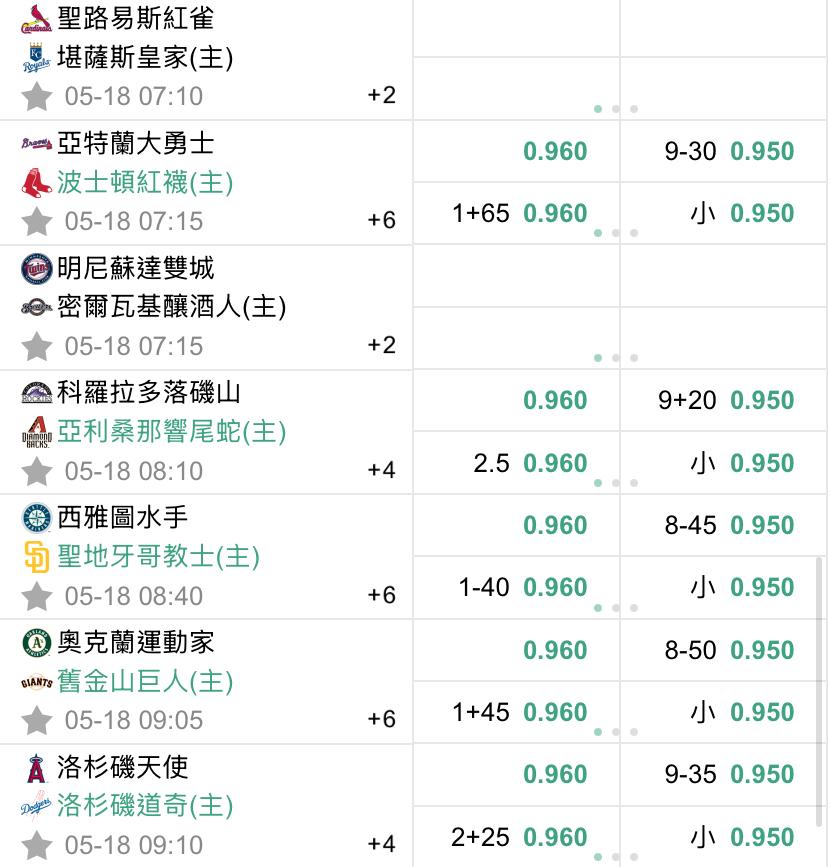This screenshot has width=828, height=867.
Task: Click the Arizona Diamondbacks logo
Action: [x=37, y=432]
